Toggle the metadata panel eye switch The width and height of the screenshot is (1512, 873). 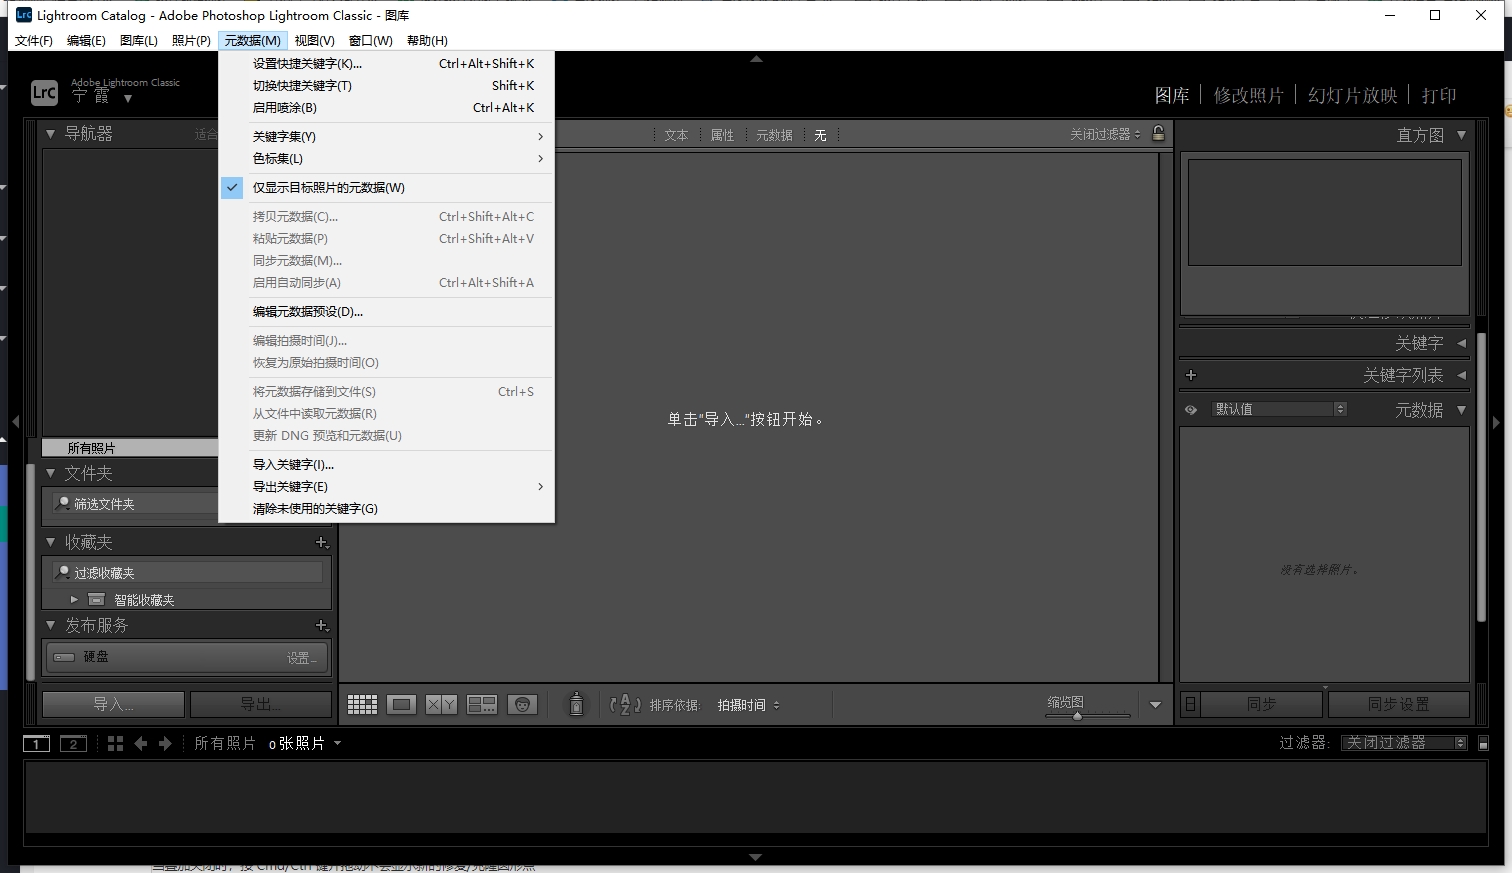1191,410
